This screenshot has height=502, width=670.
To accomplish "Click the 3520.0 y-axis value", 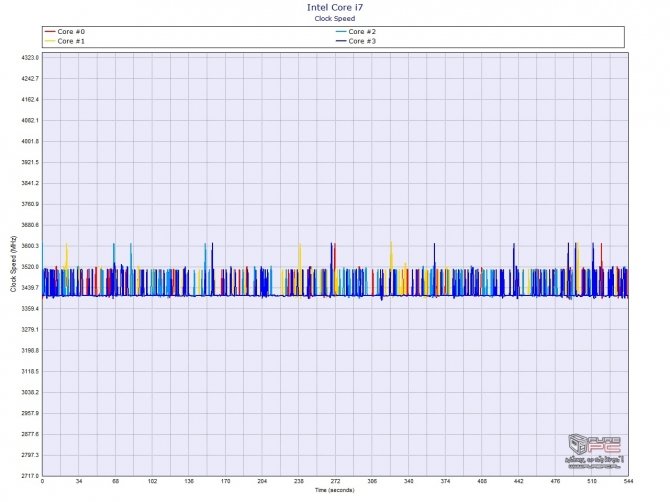I will (30, 267).
